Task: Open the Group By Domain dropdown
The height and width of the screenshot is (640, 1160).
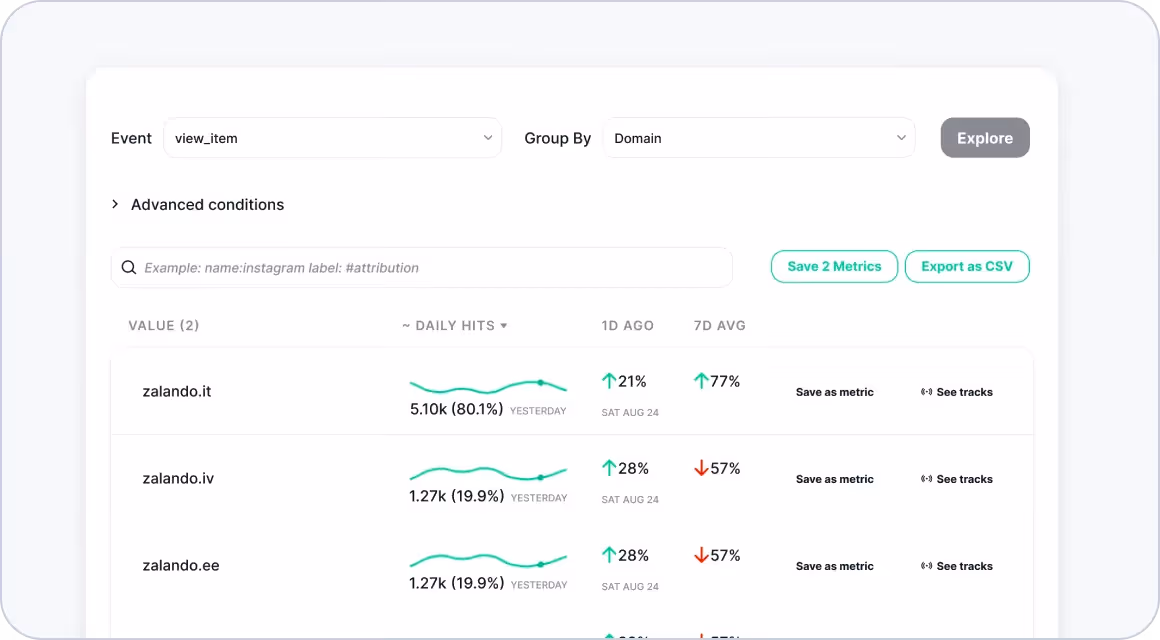Action: (x=759, y=138)
